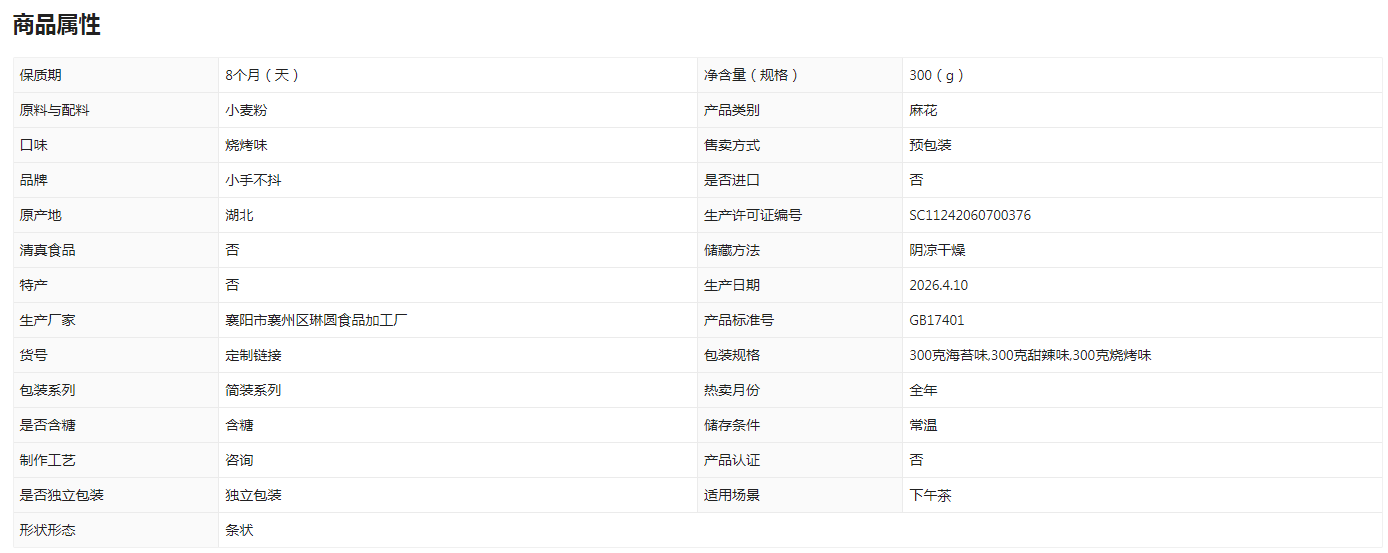Select the 制作工艺 value 咨询
Image resolution: width=1388 pixels, height=553 pixels.
pyautogui.click(x=240, y=460)
